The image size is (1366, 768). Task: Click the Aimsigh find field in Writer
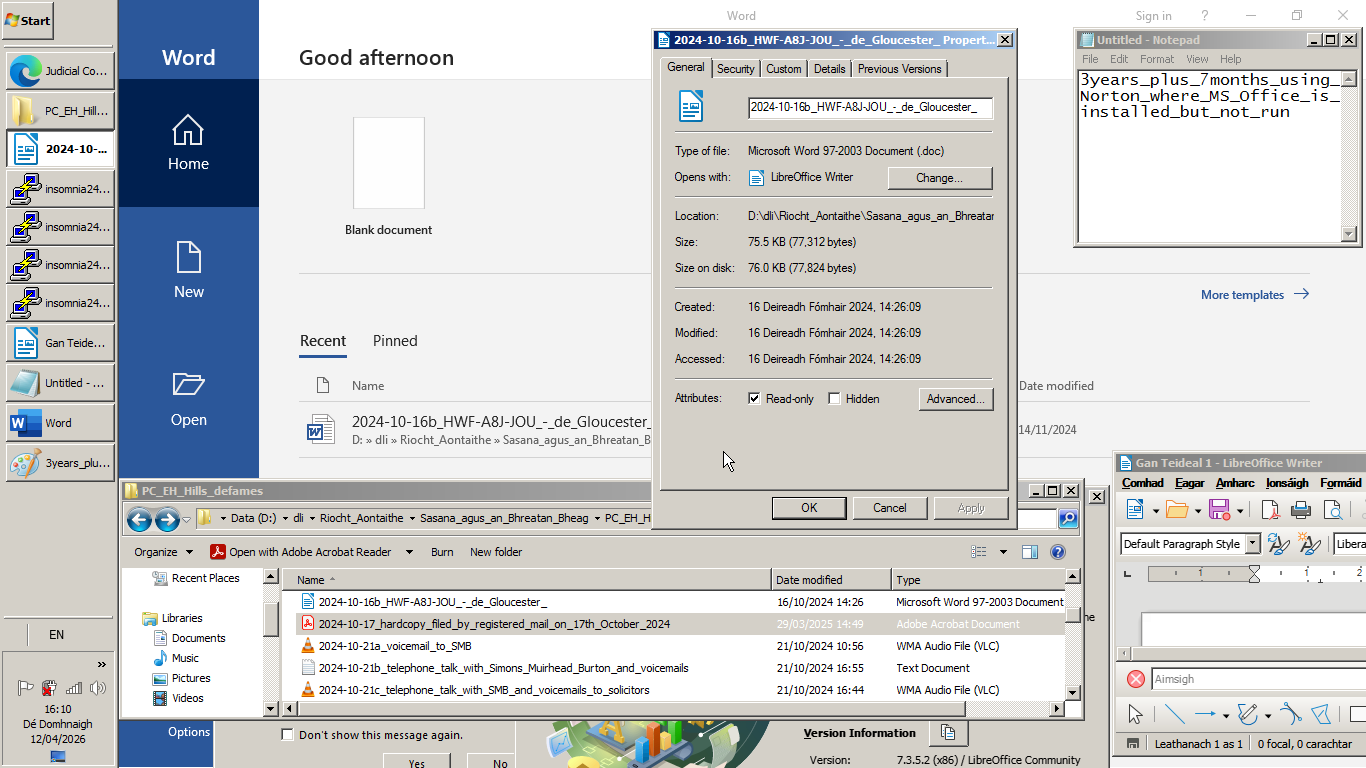coord(1258,679)
